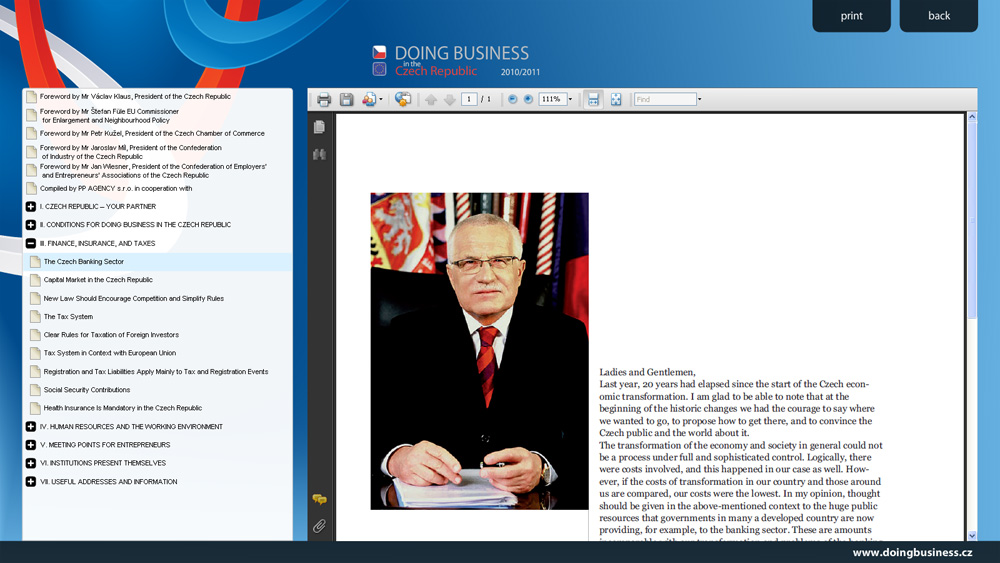Select Registration and Tax Liabilities entry
1000x563 pixels.
pos(156,371)
